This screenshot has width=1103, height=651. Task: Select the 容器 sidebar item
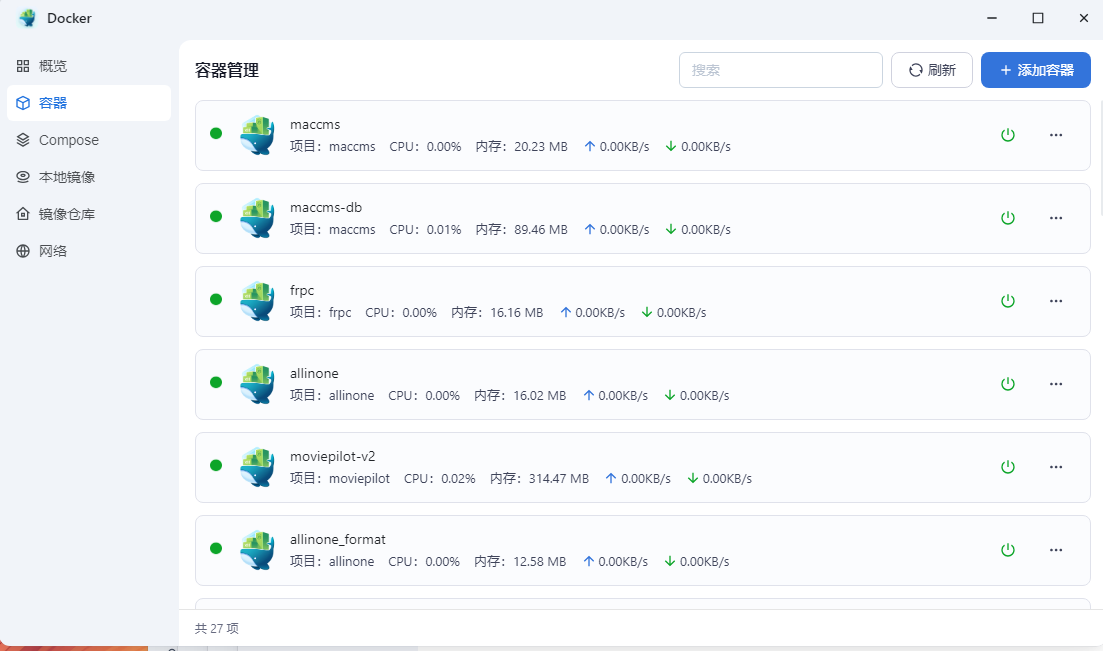click(x=89, y=103)
